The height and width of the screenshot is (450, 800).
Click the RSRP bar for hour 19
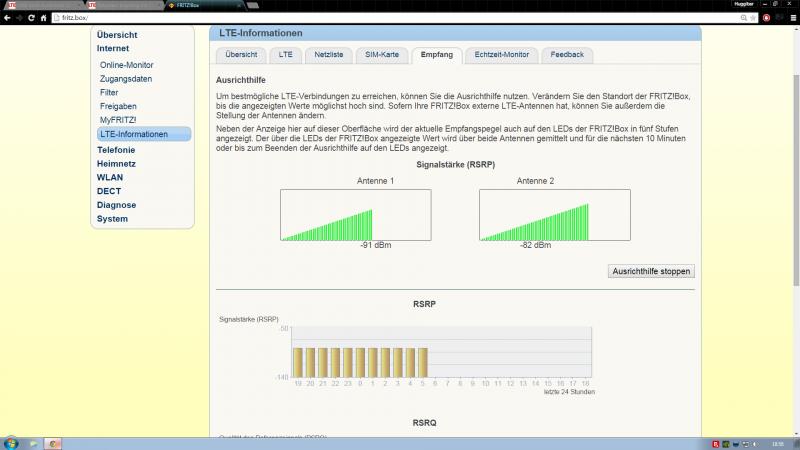point(298,363)
